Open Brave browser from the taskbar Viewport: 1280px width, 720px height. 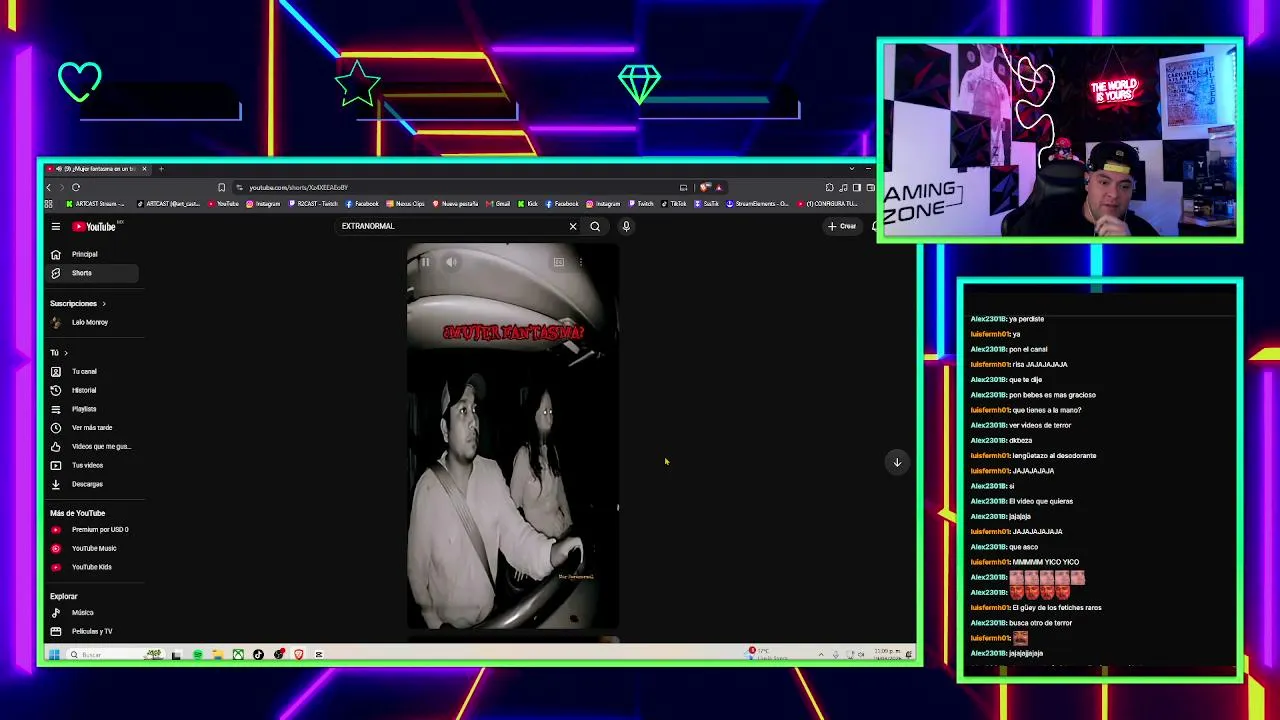(298, 655)
